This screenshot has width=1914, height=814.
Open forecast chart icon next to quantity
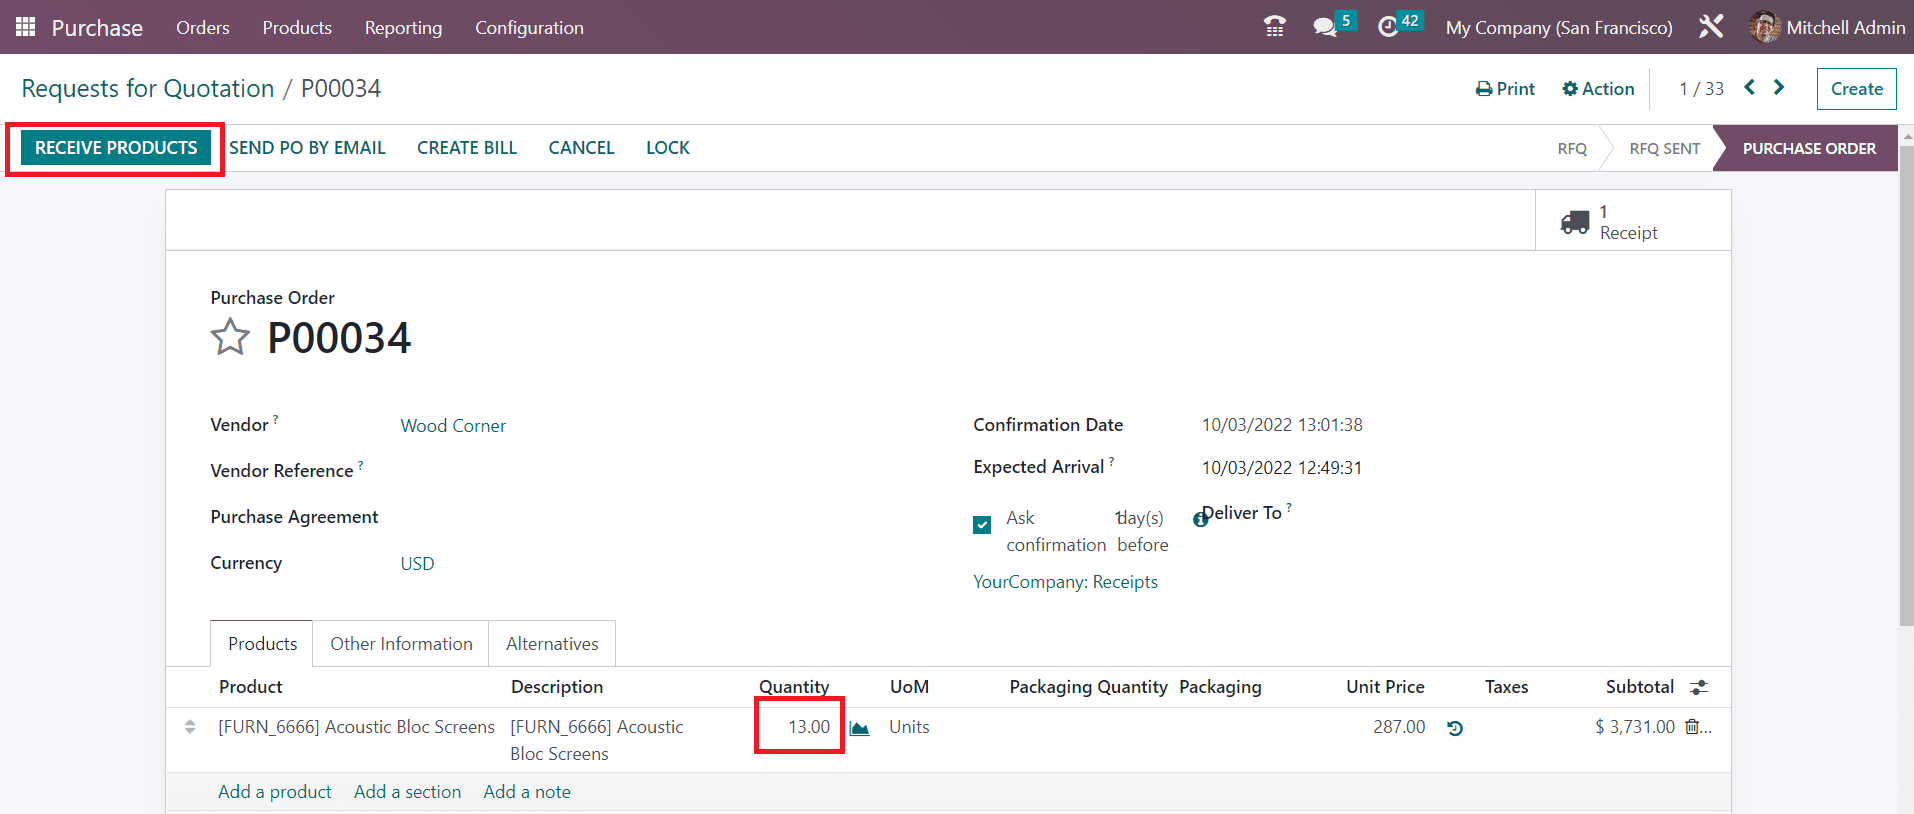click(x=859, y=728)
